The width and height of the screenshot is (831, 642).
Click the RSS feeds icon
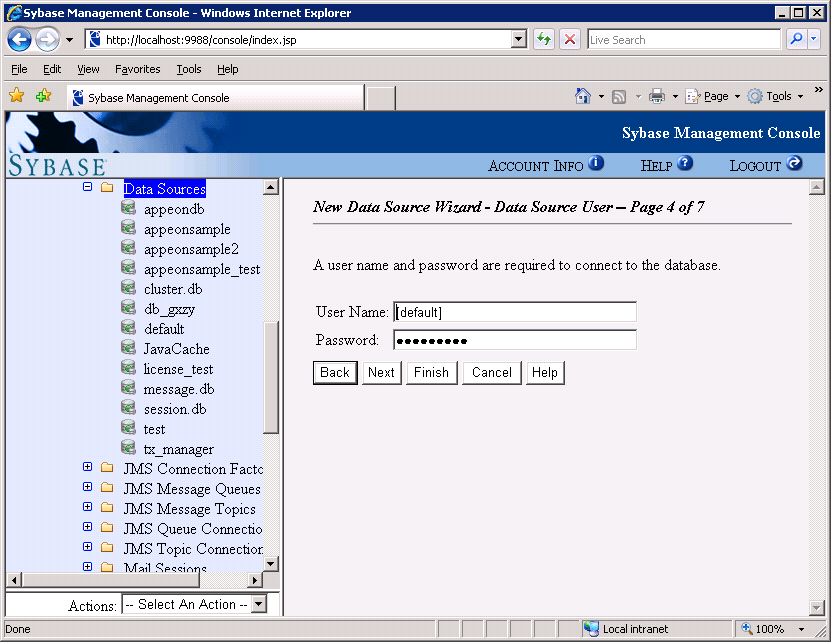click(618, 96)
